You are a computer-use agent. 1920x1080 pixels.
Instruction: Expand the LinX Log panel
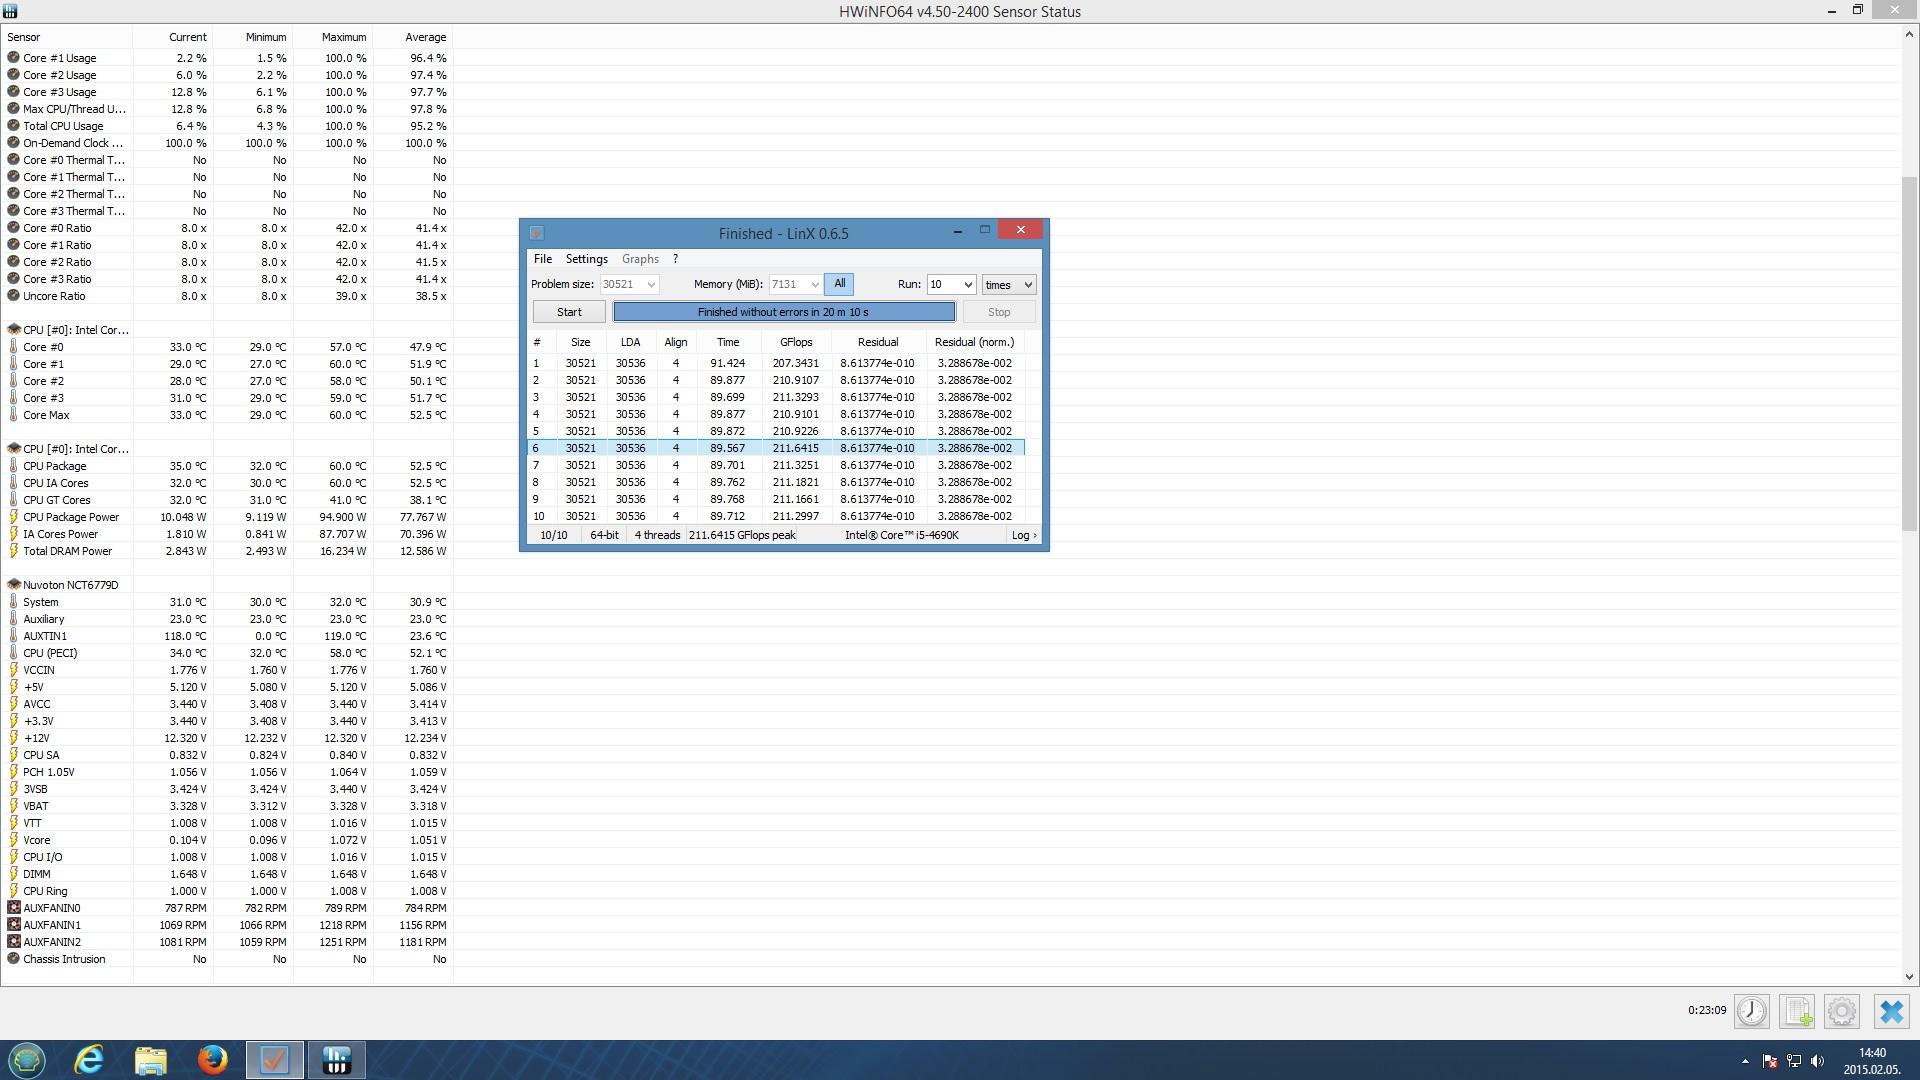(1023, 535)
